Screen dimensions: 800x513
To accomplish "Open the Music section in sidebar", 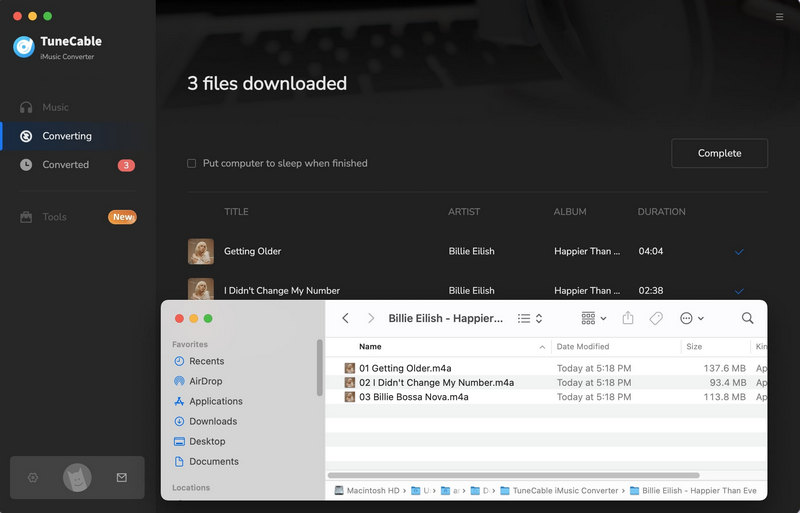I will [55, 107].
